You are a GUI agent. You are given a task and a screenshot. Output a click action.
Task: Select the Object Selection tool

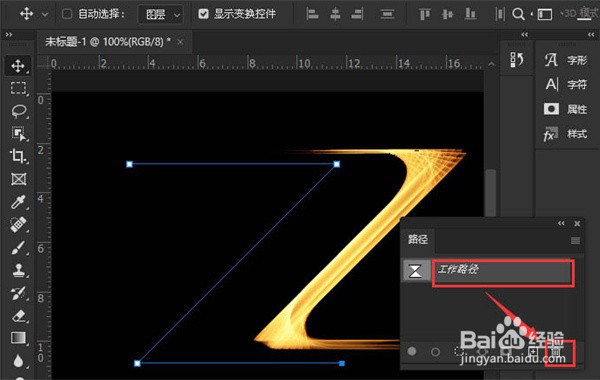tap(18, 134)
